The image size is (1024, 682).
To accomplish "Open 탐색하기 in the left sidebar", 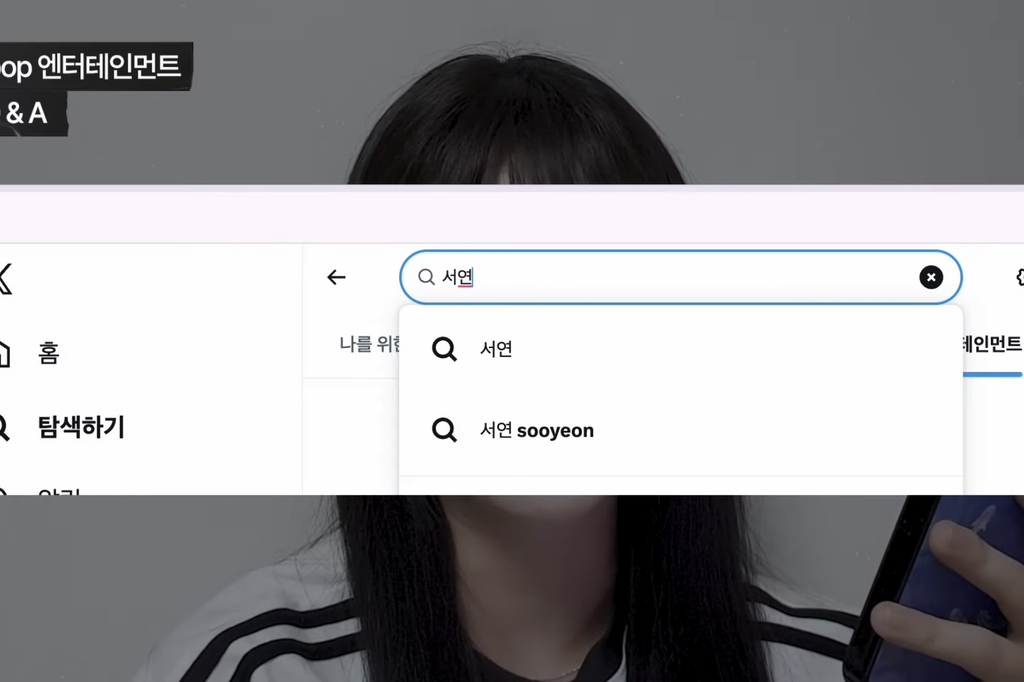I will click(80, 428).
